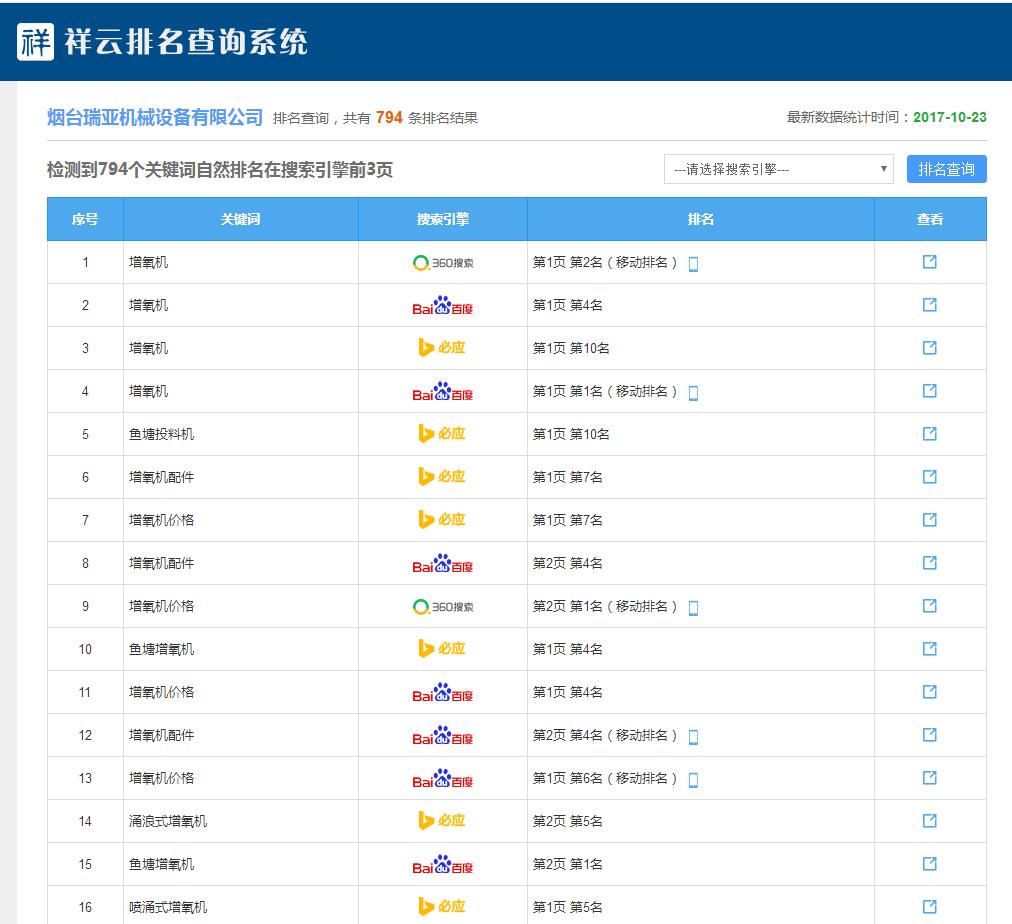Select keyword 鱼塘投料机 in row 5
This screenshot has width=1012, height=924.
(x=161, y=434)
